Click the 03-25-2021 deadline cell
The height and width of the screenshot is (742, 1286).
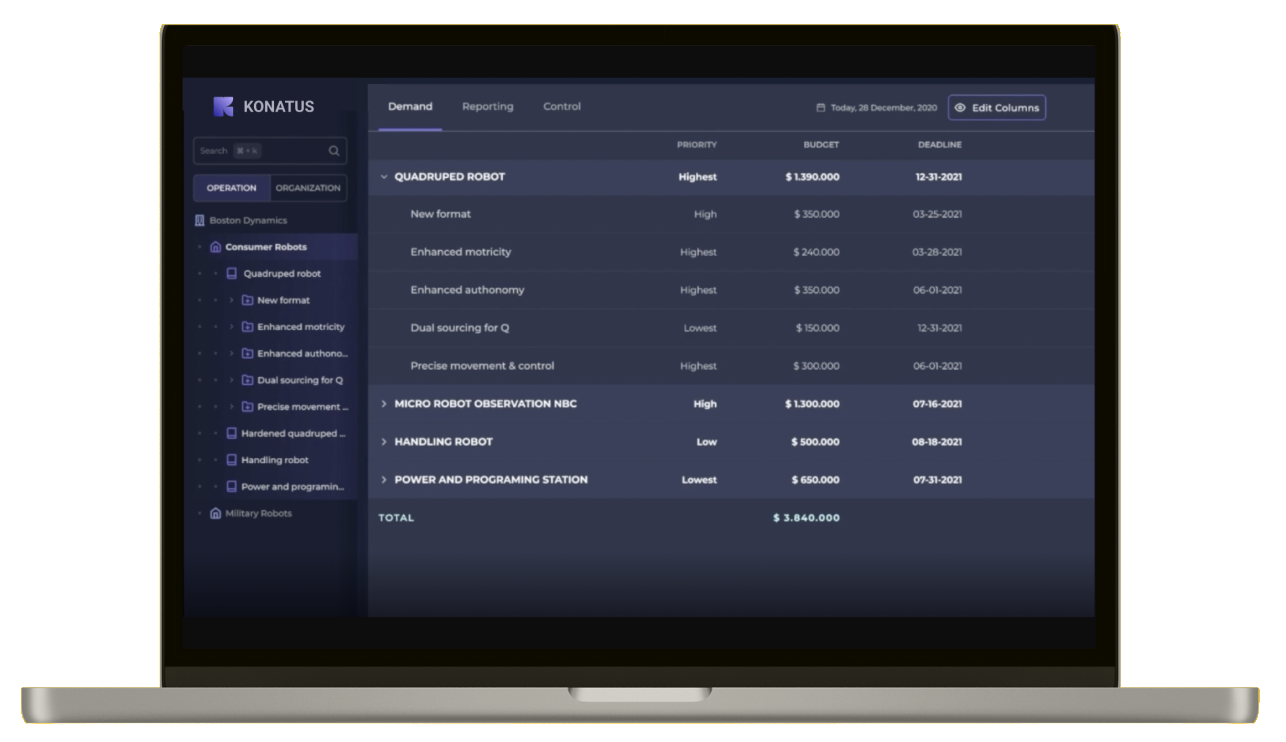(x=937, y=214)
